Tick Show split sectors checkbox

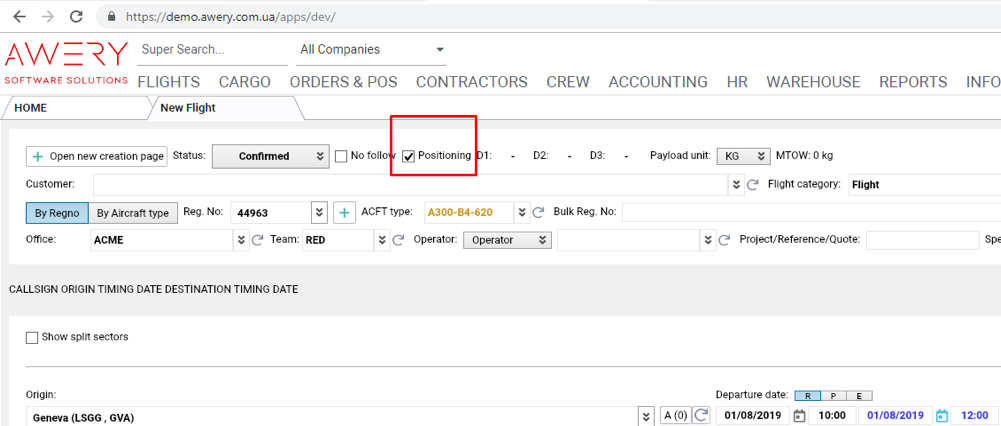click(32, 337)
